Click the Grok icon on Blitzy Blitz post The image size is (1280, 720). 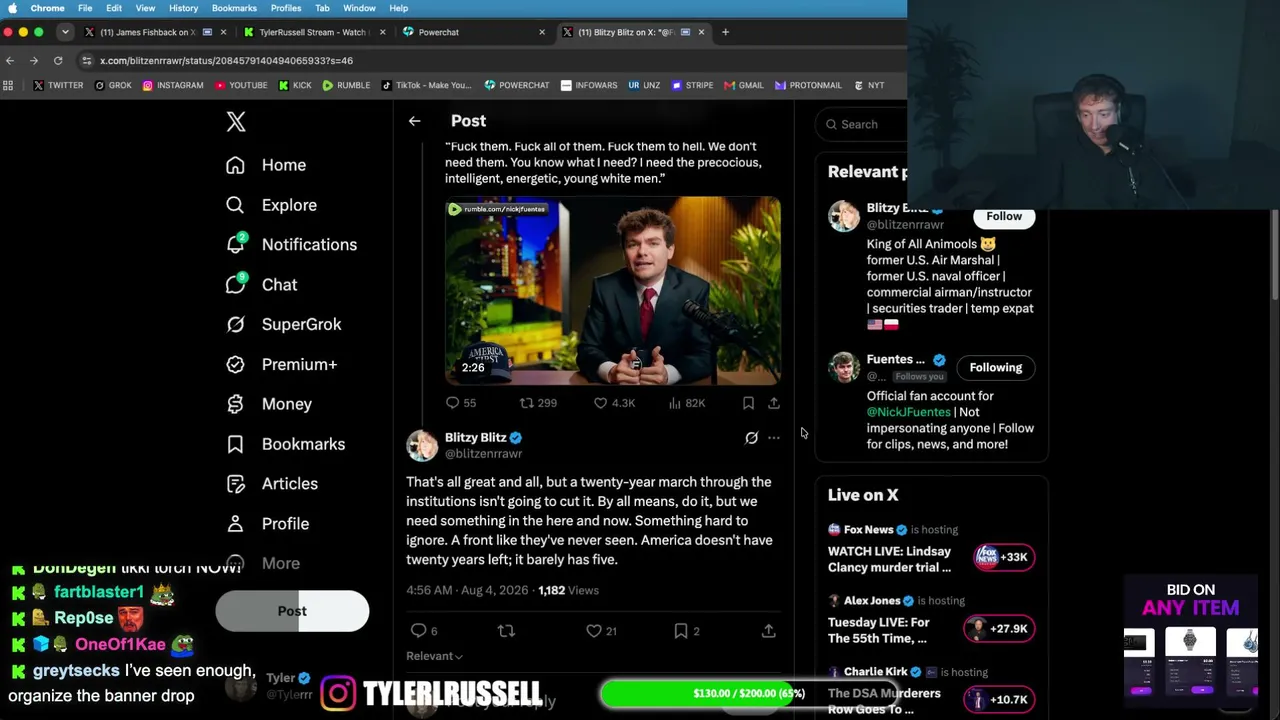(751, 438)
